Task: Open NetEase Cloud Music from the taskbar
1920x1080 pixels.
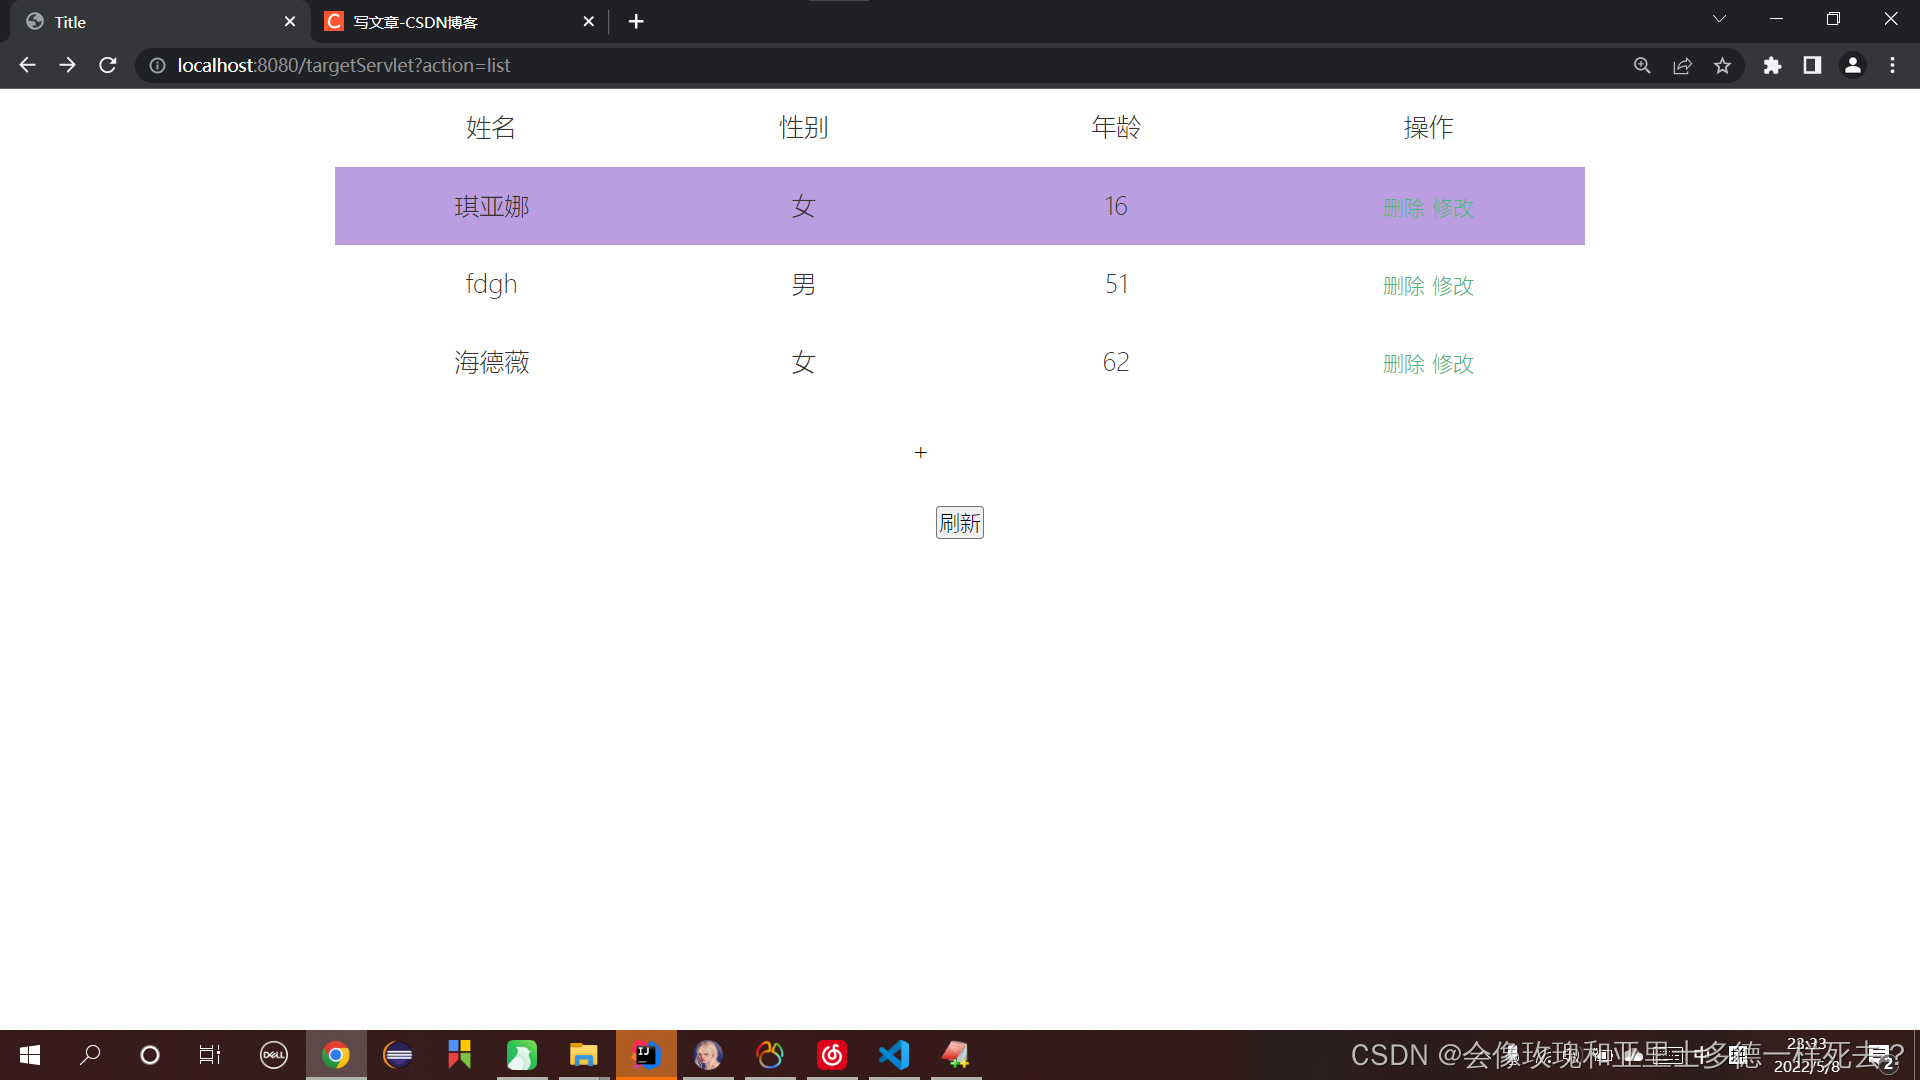Action: coord(832,1055)
